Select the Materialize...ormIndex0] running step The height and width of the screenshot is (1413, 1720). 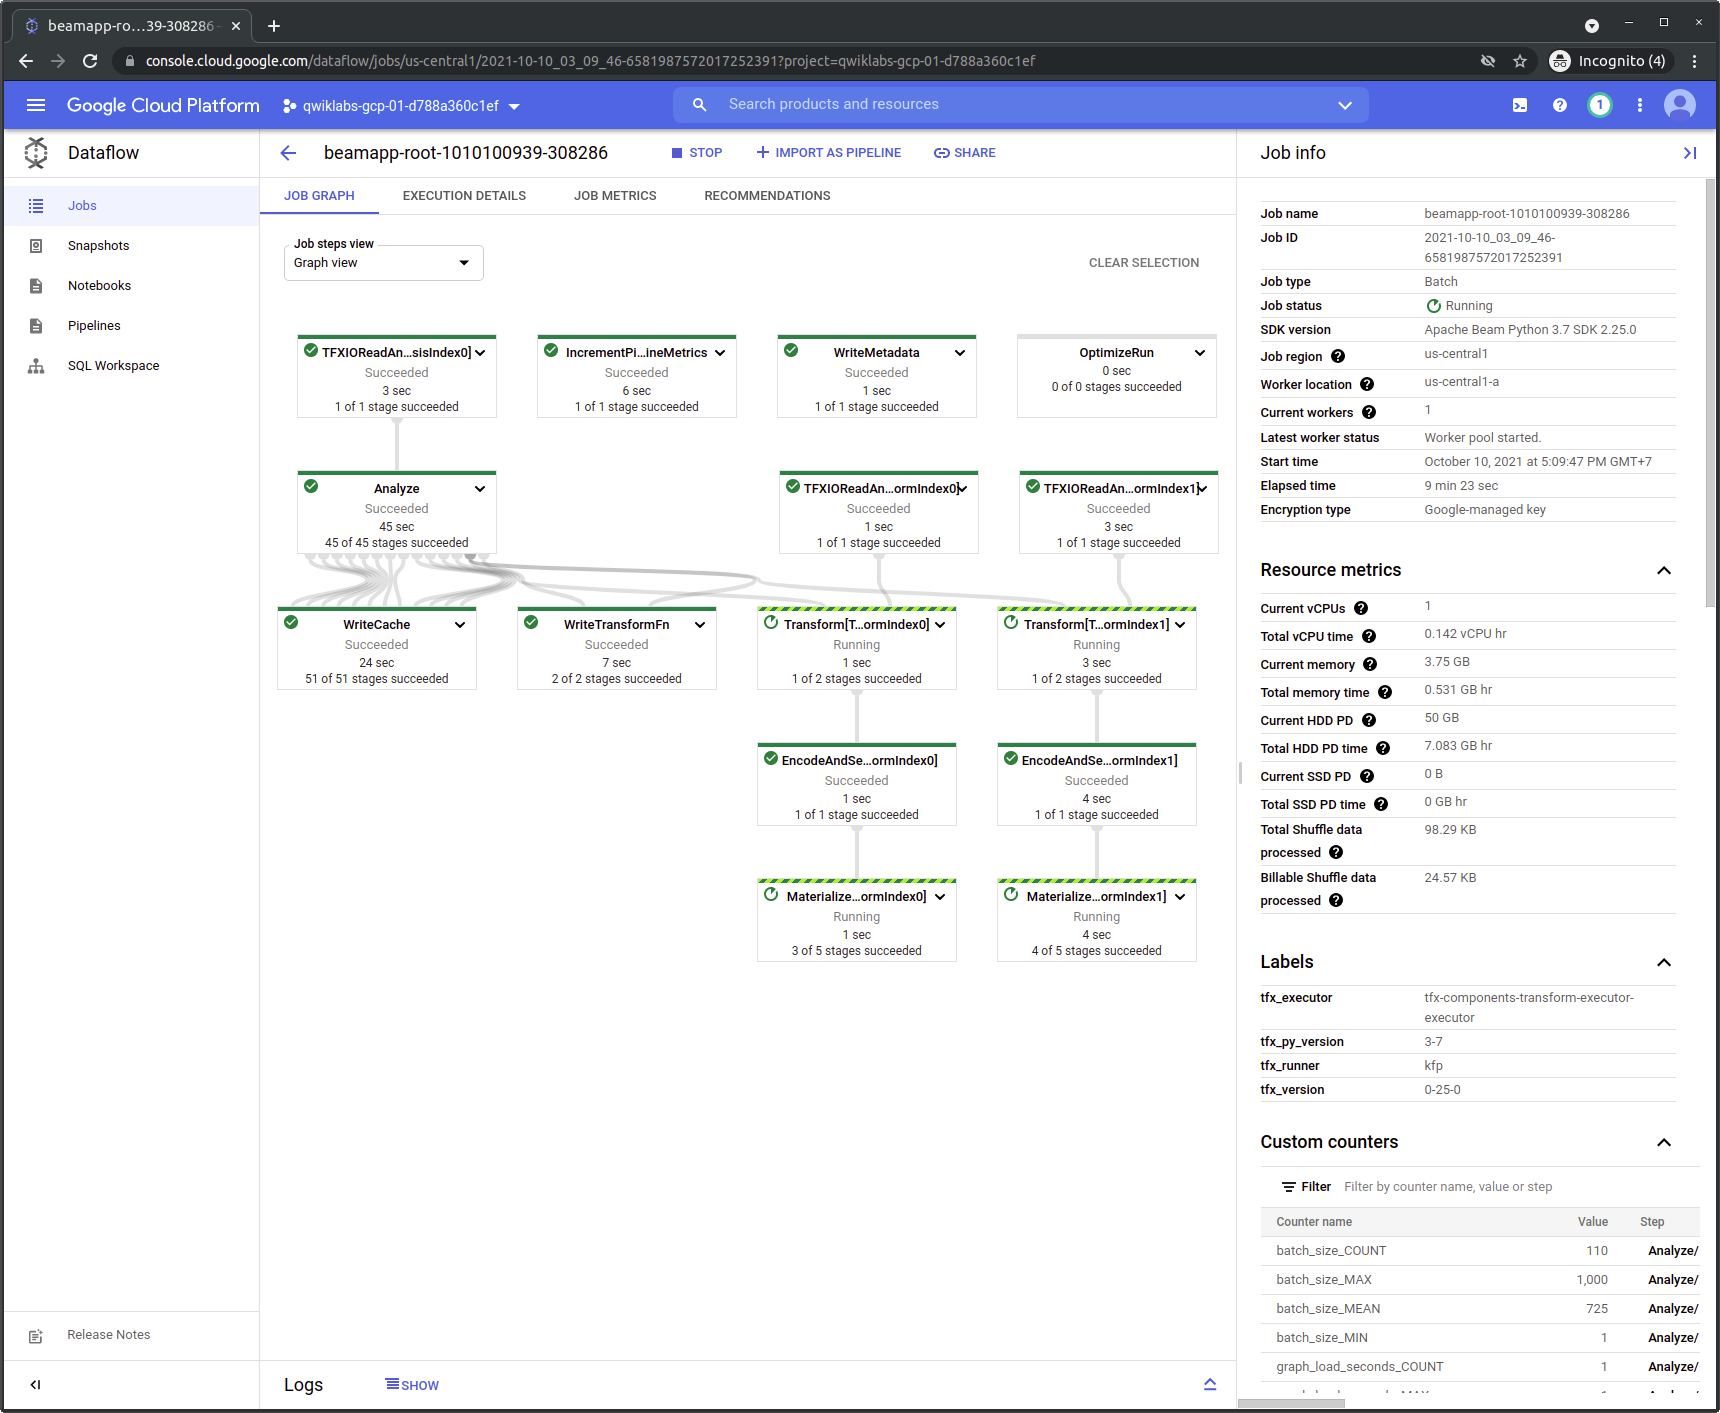[x=857, y=921]
